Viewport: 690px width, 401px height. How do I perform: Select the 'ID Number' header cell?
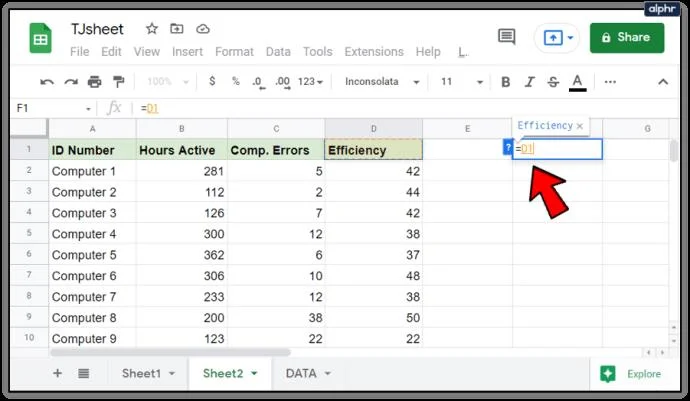pyautogui.click(x=92, y=150)
